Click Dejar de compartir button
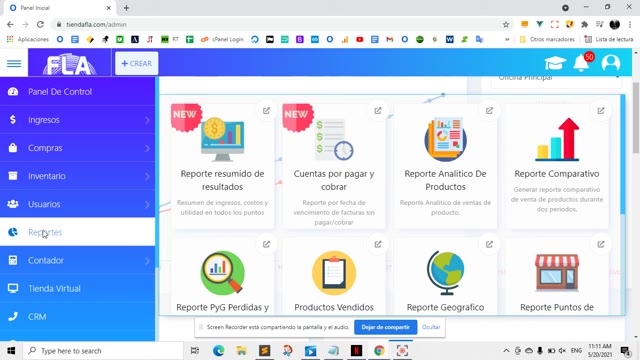This screenshot has width=640, height=360. click(x=385, y=327)
